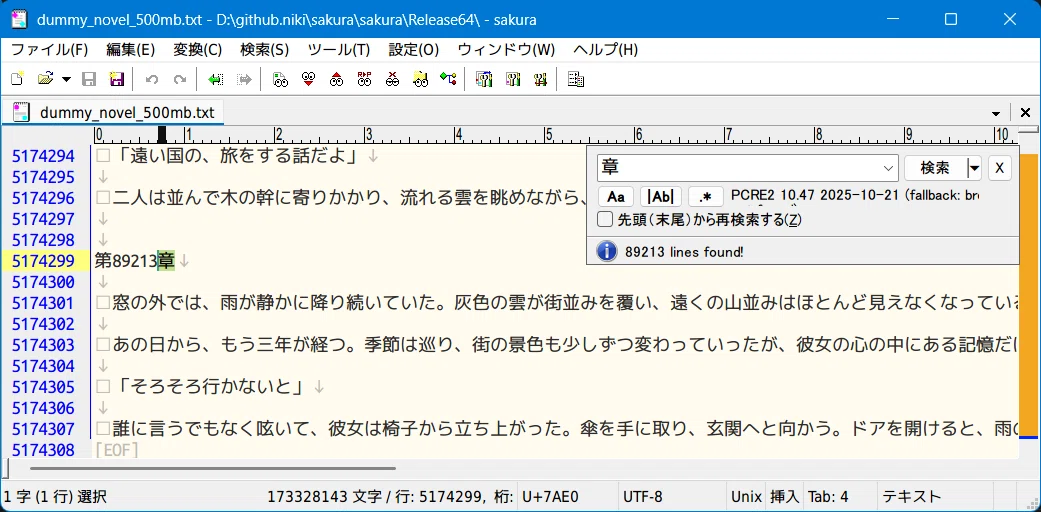
Task: Expand the search history combo arrow
Action: (x=889, y=169)
